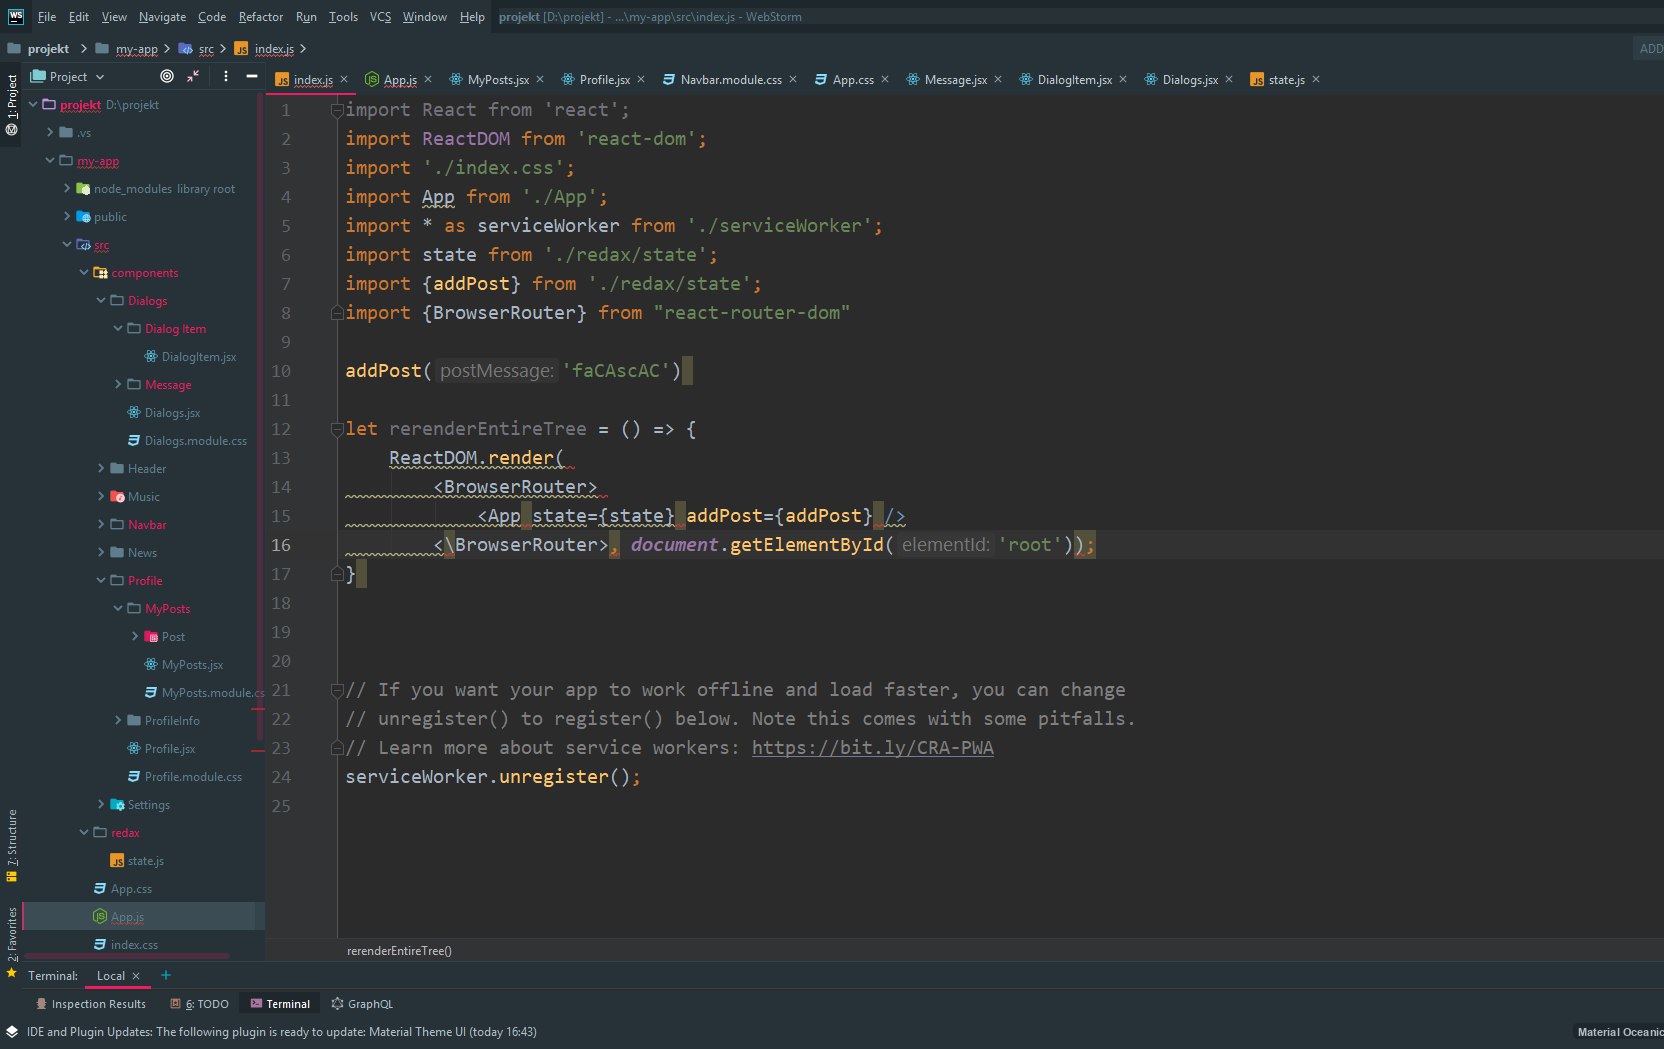Collapse all project tree nodes icon
The height and width of the screenshot is (1049, 1664).
pos(194,76)
